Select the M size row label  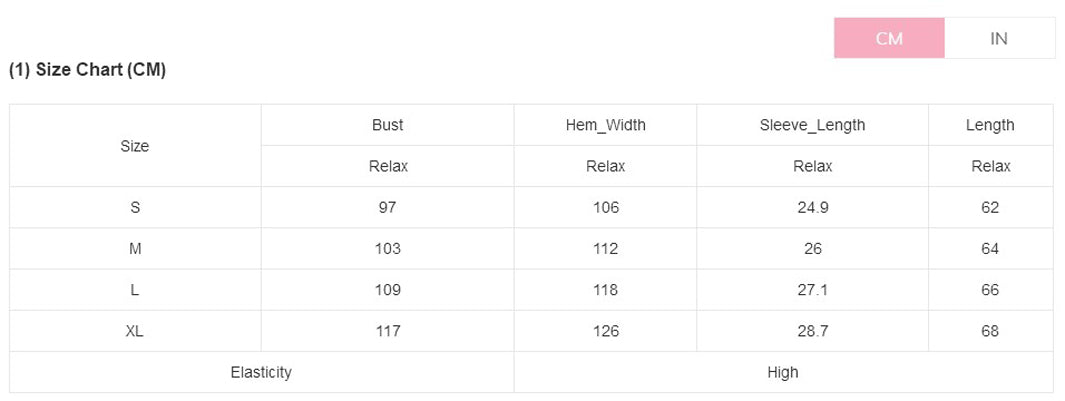click(x=135, y=249)
